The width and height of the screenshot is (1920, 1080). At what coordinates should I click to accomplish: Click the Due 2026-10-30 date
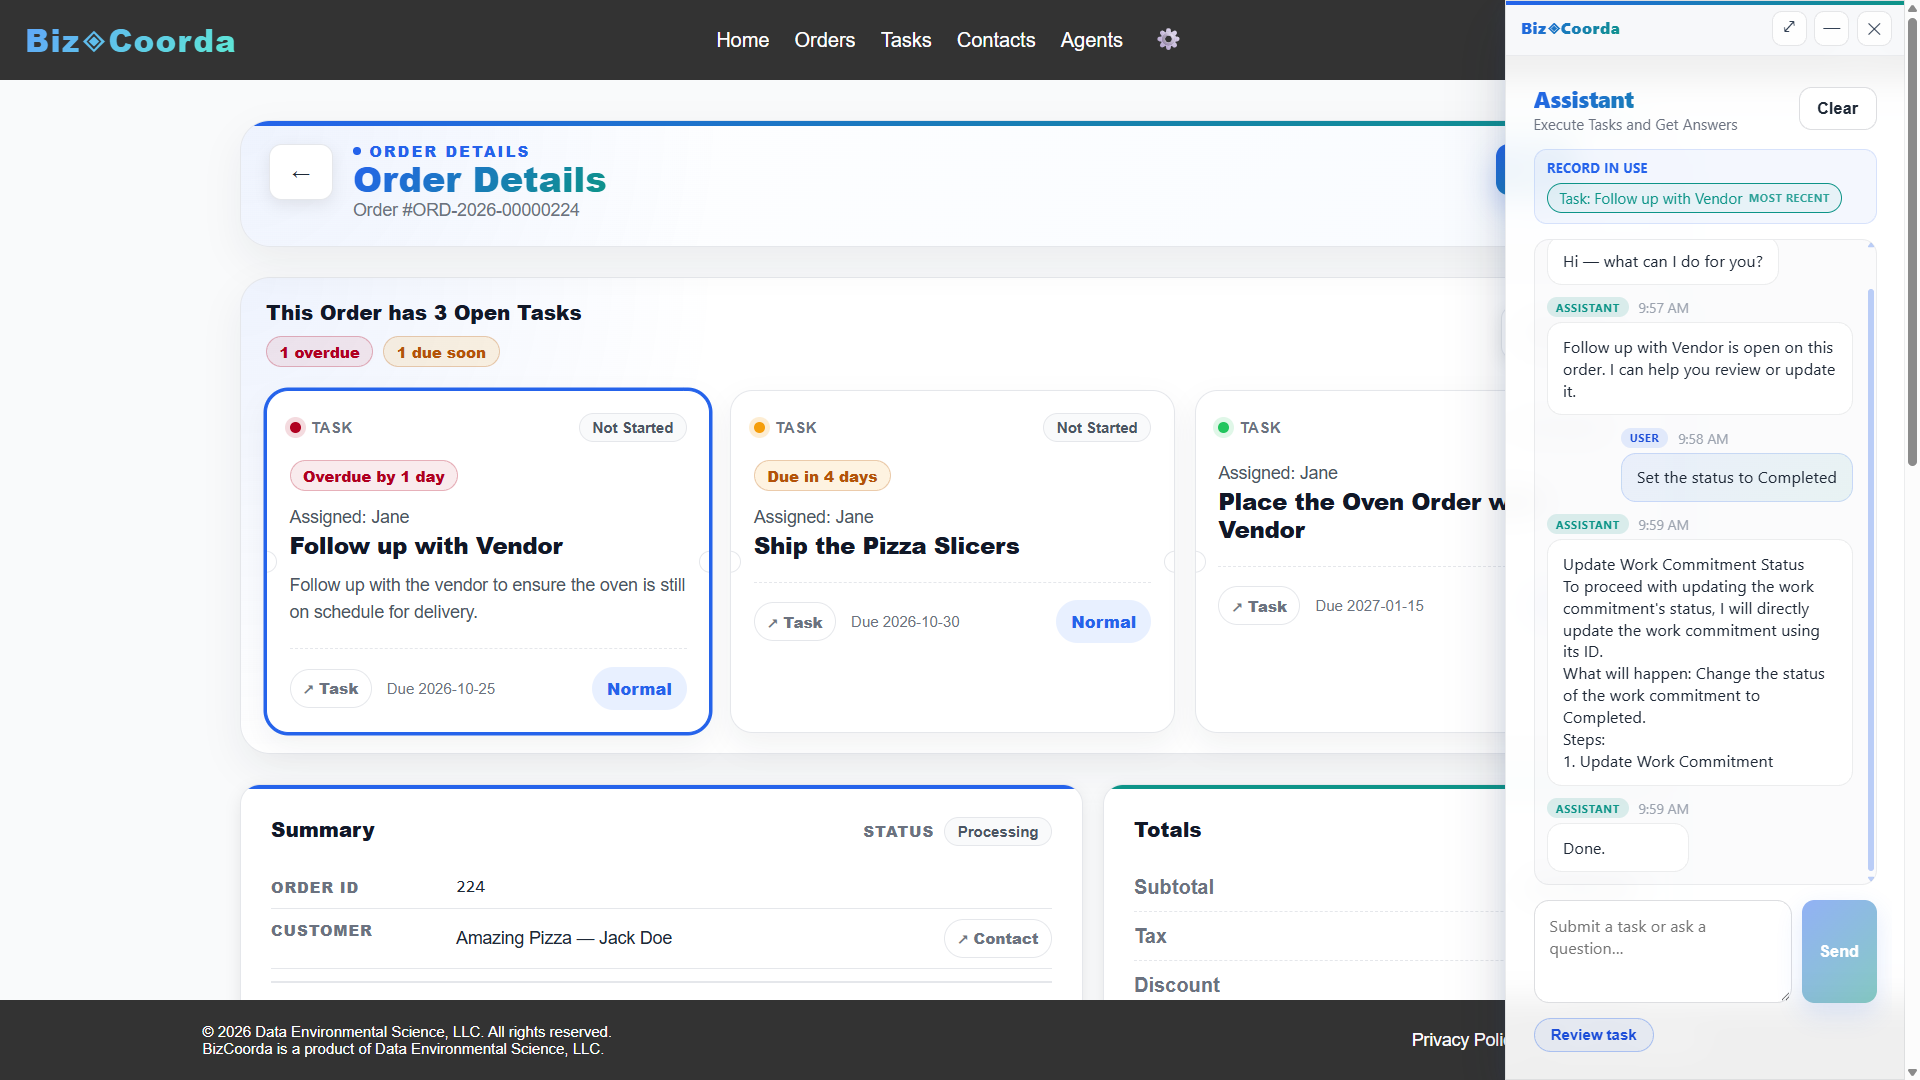coord(905,622)
